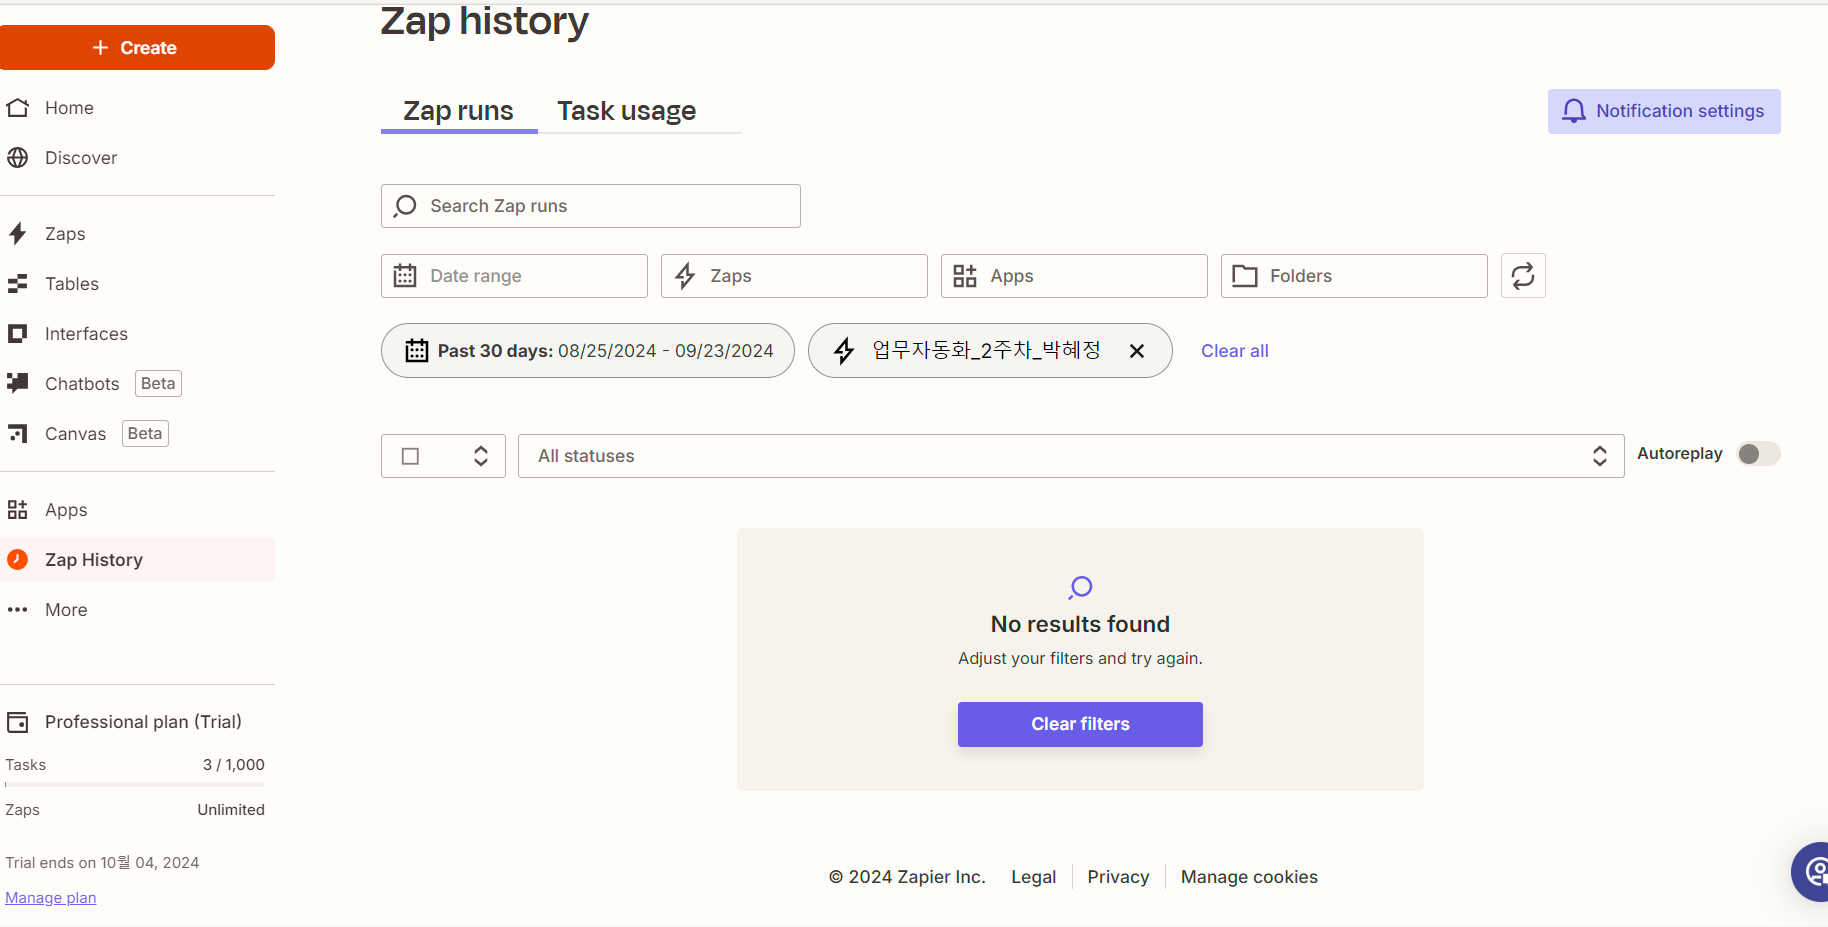This screenshot has width=1828, height=927.
Task: Open the Apps filter dropdown
Action: tap(1074, 276)
